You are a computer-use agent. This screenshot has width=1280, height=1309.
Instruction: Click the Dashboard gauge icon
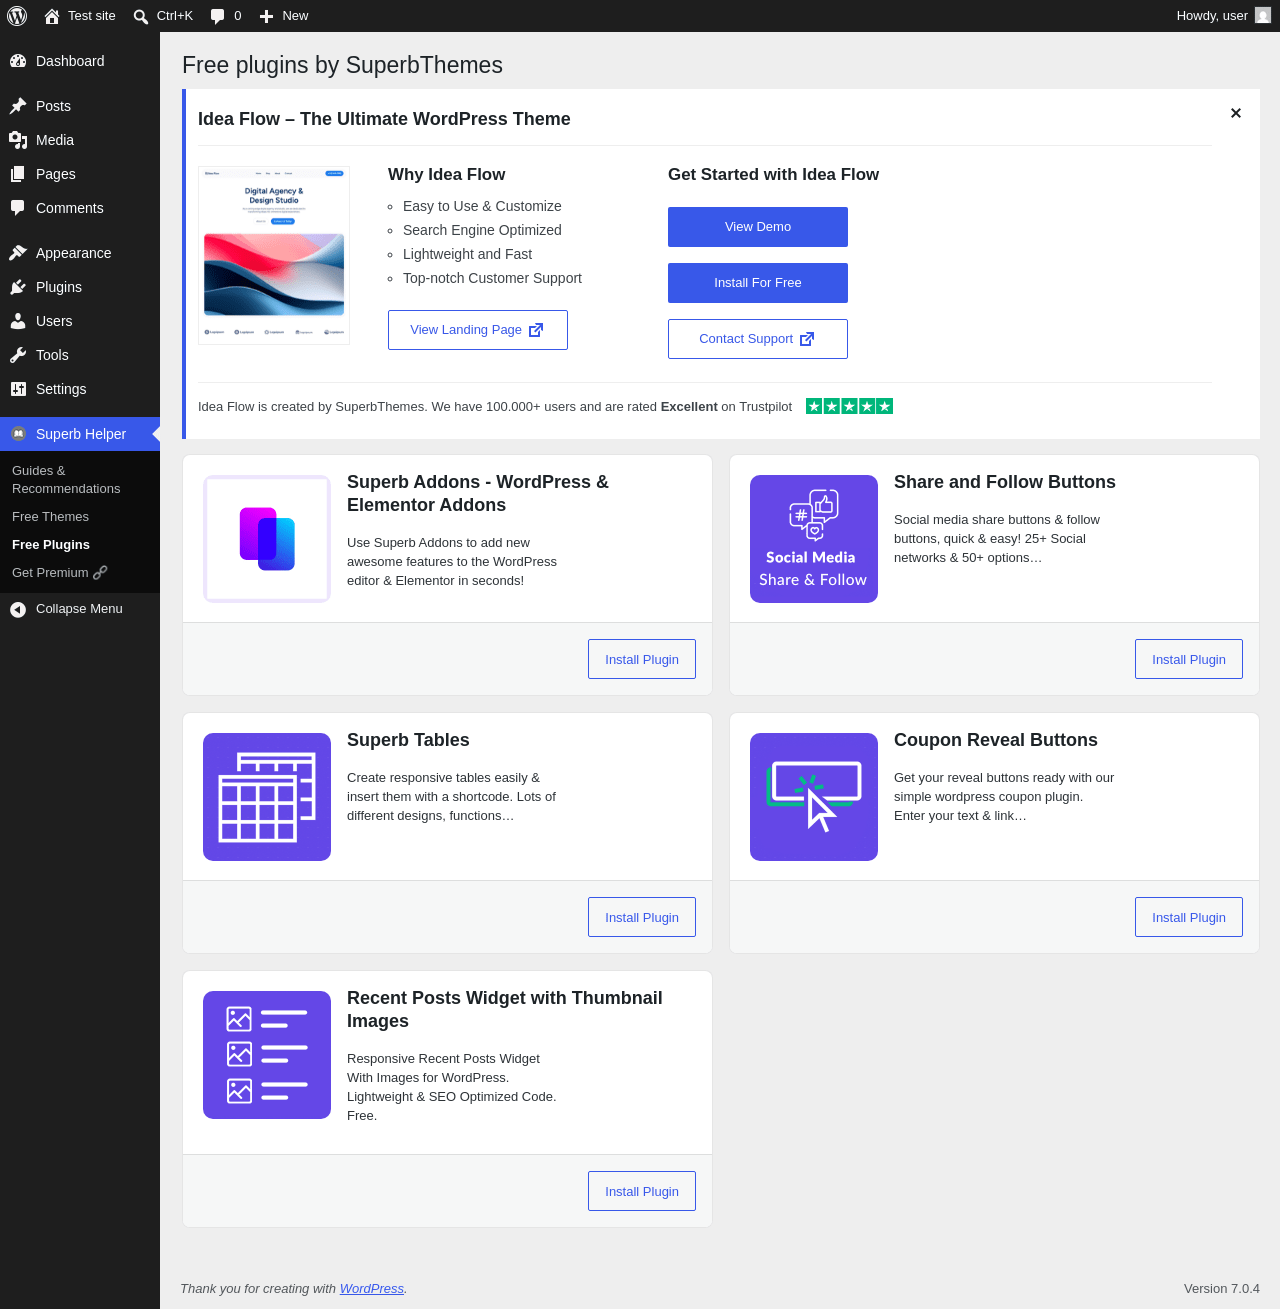click(18, 61)
